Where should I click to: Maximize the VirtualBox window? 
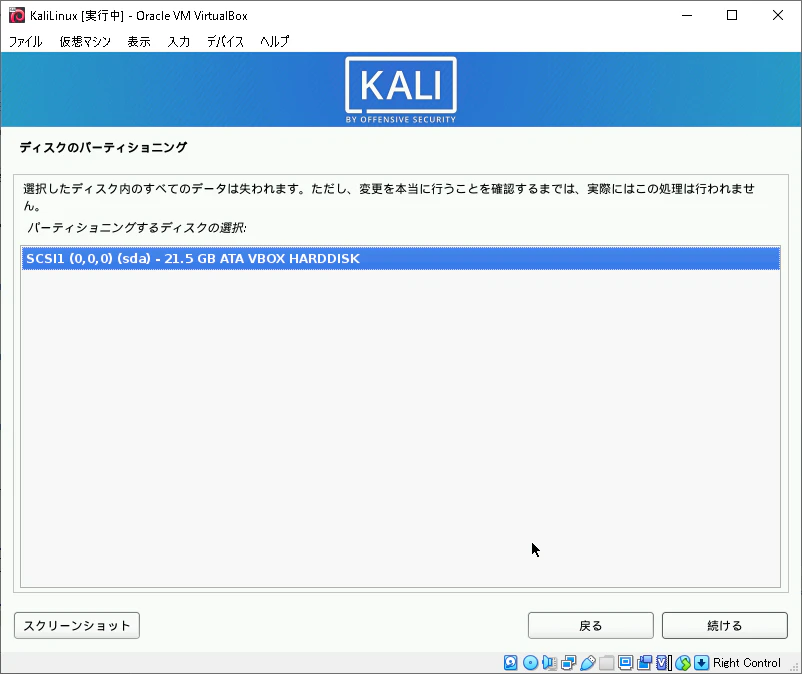click(732, 15)
